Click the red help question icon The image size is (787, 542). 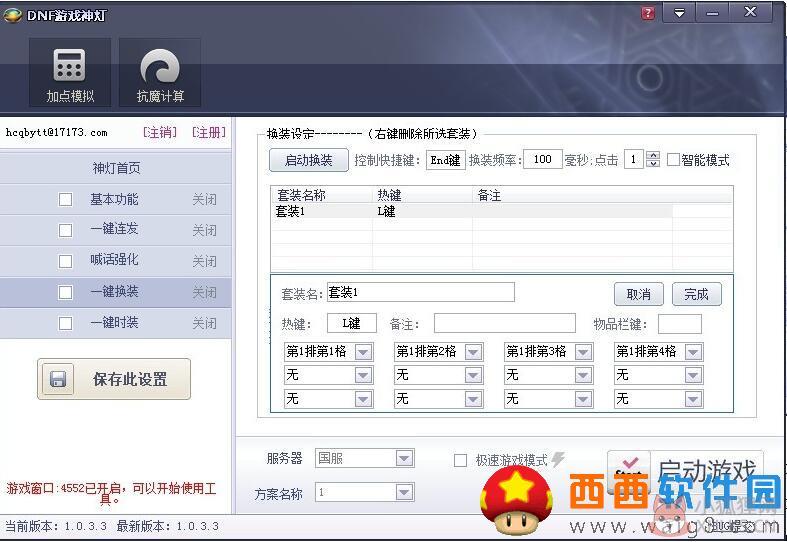(x=648, y=13)
